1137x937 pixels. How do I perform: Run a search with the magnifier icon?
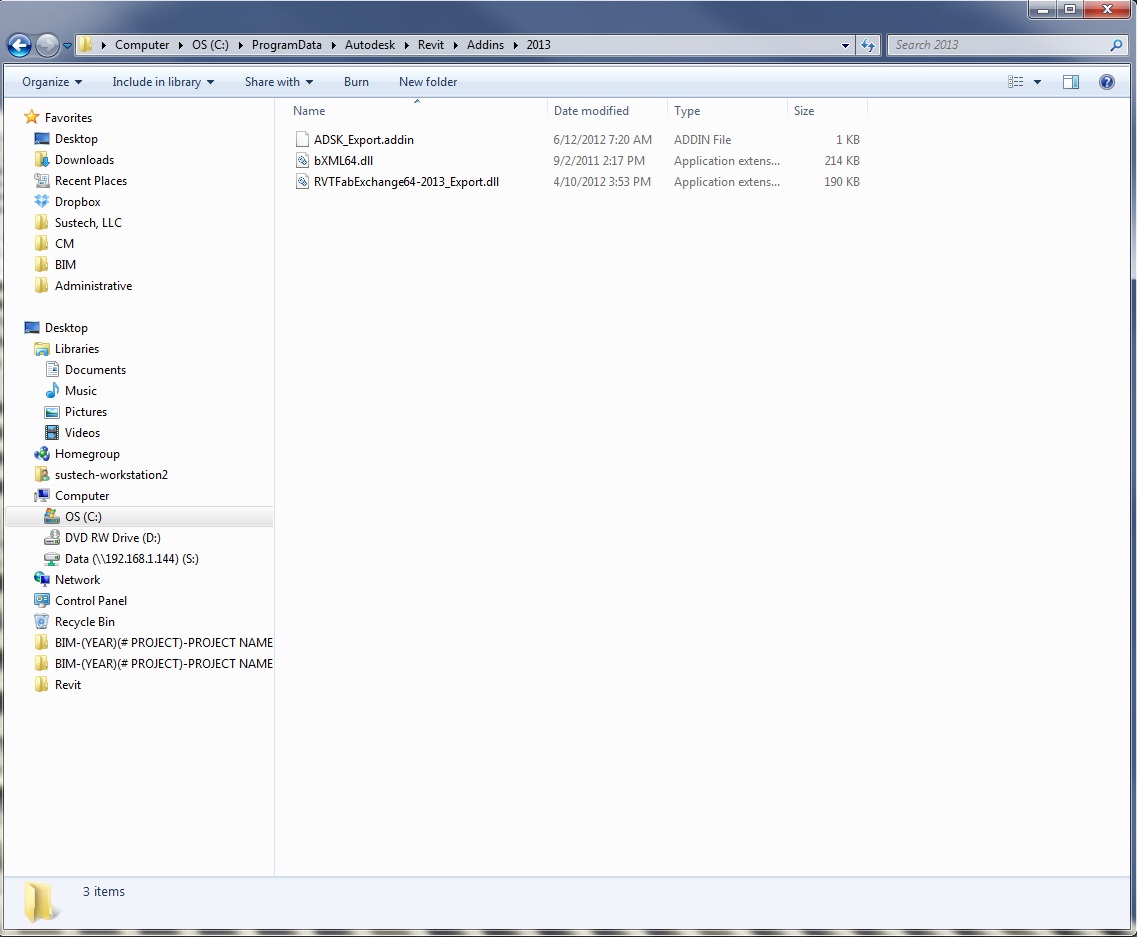[x=1117, y=45]
